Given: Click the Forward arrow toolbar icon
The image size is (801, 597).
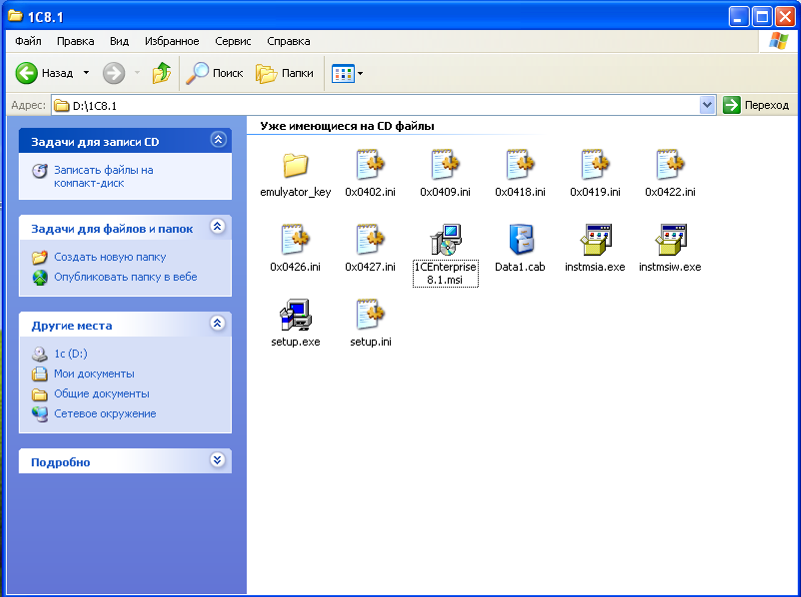Looking at the screenshot, I should pos(113,73).
